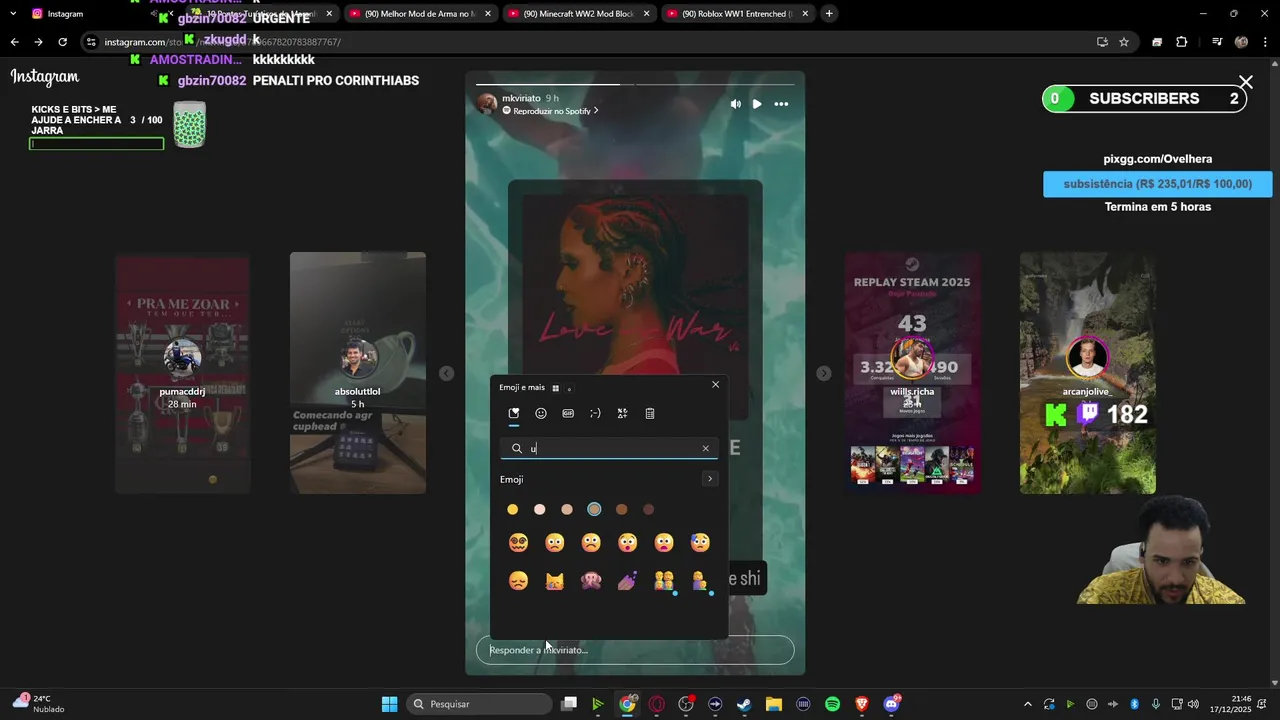Go to the previous story arrow
Viewport: 1280px width, 720px height.
[x=446, y=373]
